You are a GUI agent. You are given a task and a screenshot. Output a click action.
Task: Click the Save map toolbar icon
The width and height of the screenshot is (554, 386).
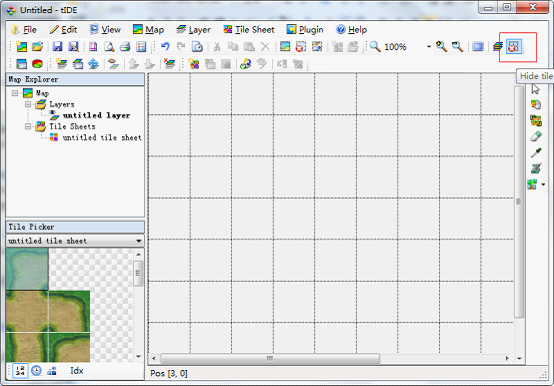point(57,46)
